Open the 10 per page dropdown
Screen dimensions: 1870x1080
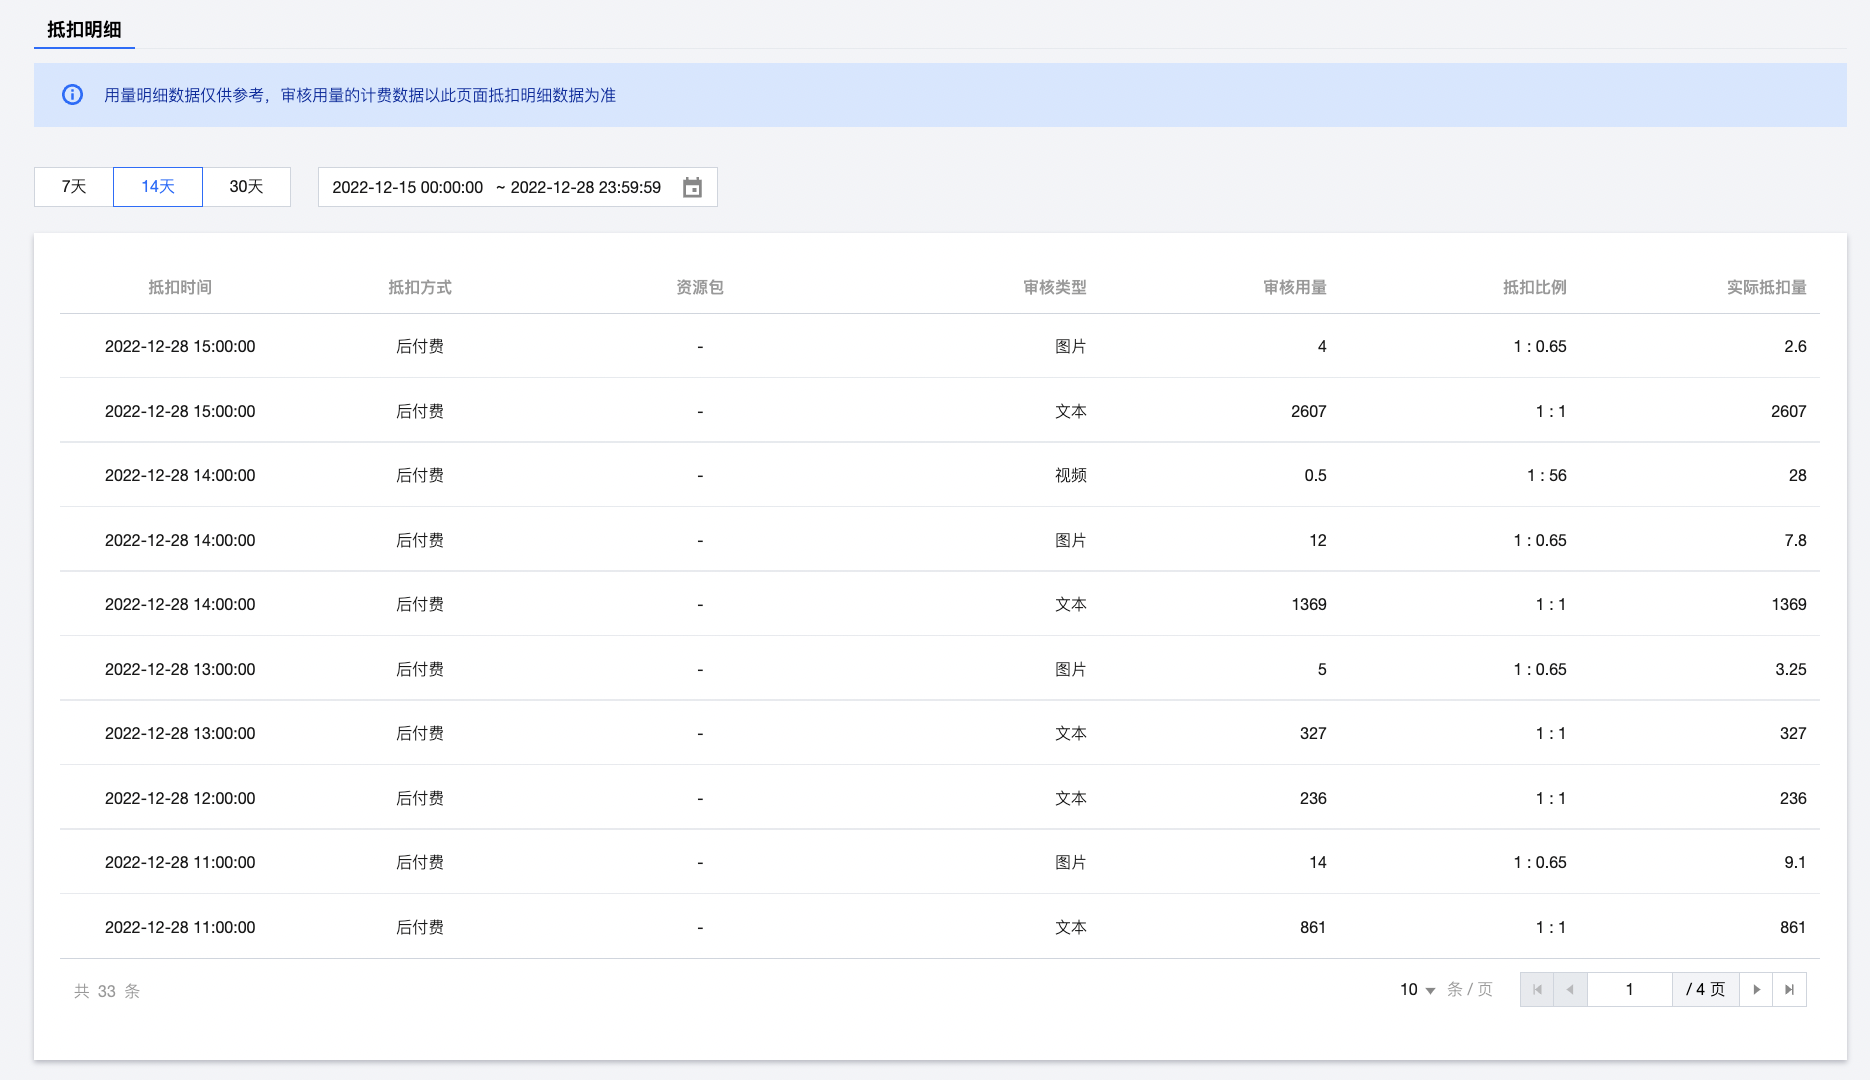pyautogui.click(x=1417, y=990)
